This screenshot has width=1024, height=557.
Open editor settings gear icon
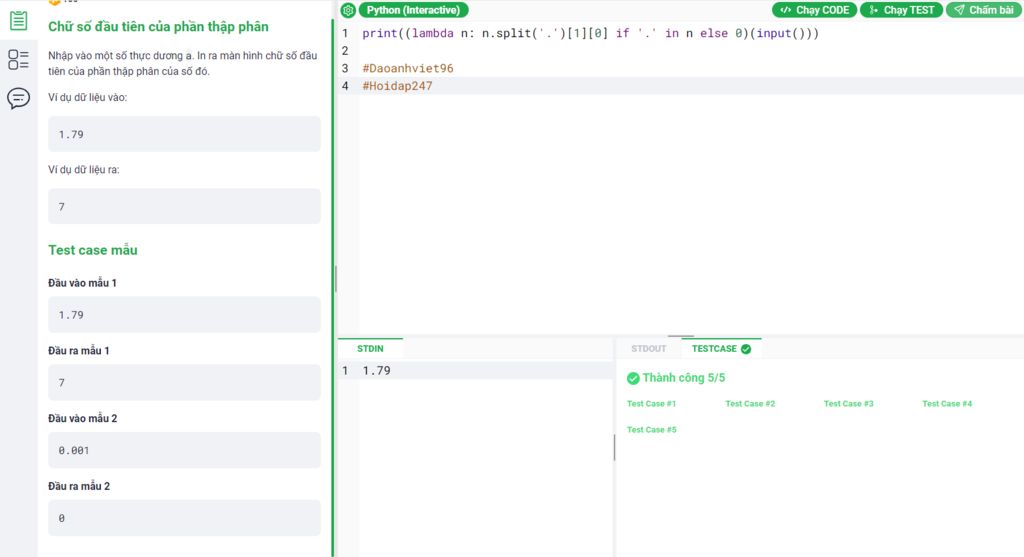pos(348,10)
